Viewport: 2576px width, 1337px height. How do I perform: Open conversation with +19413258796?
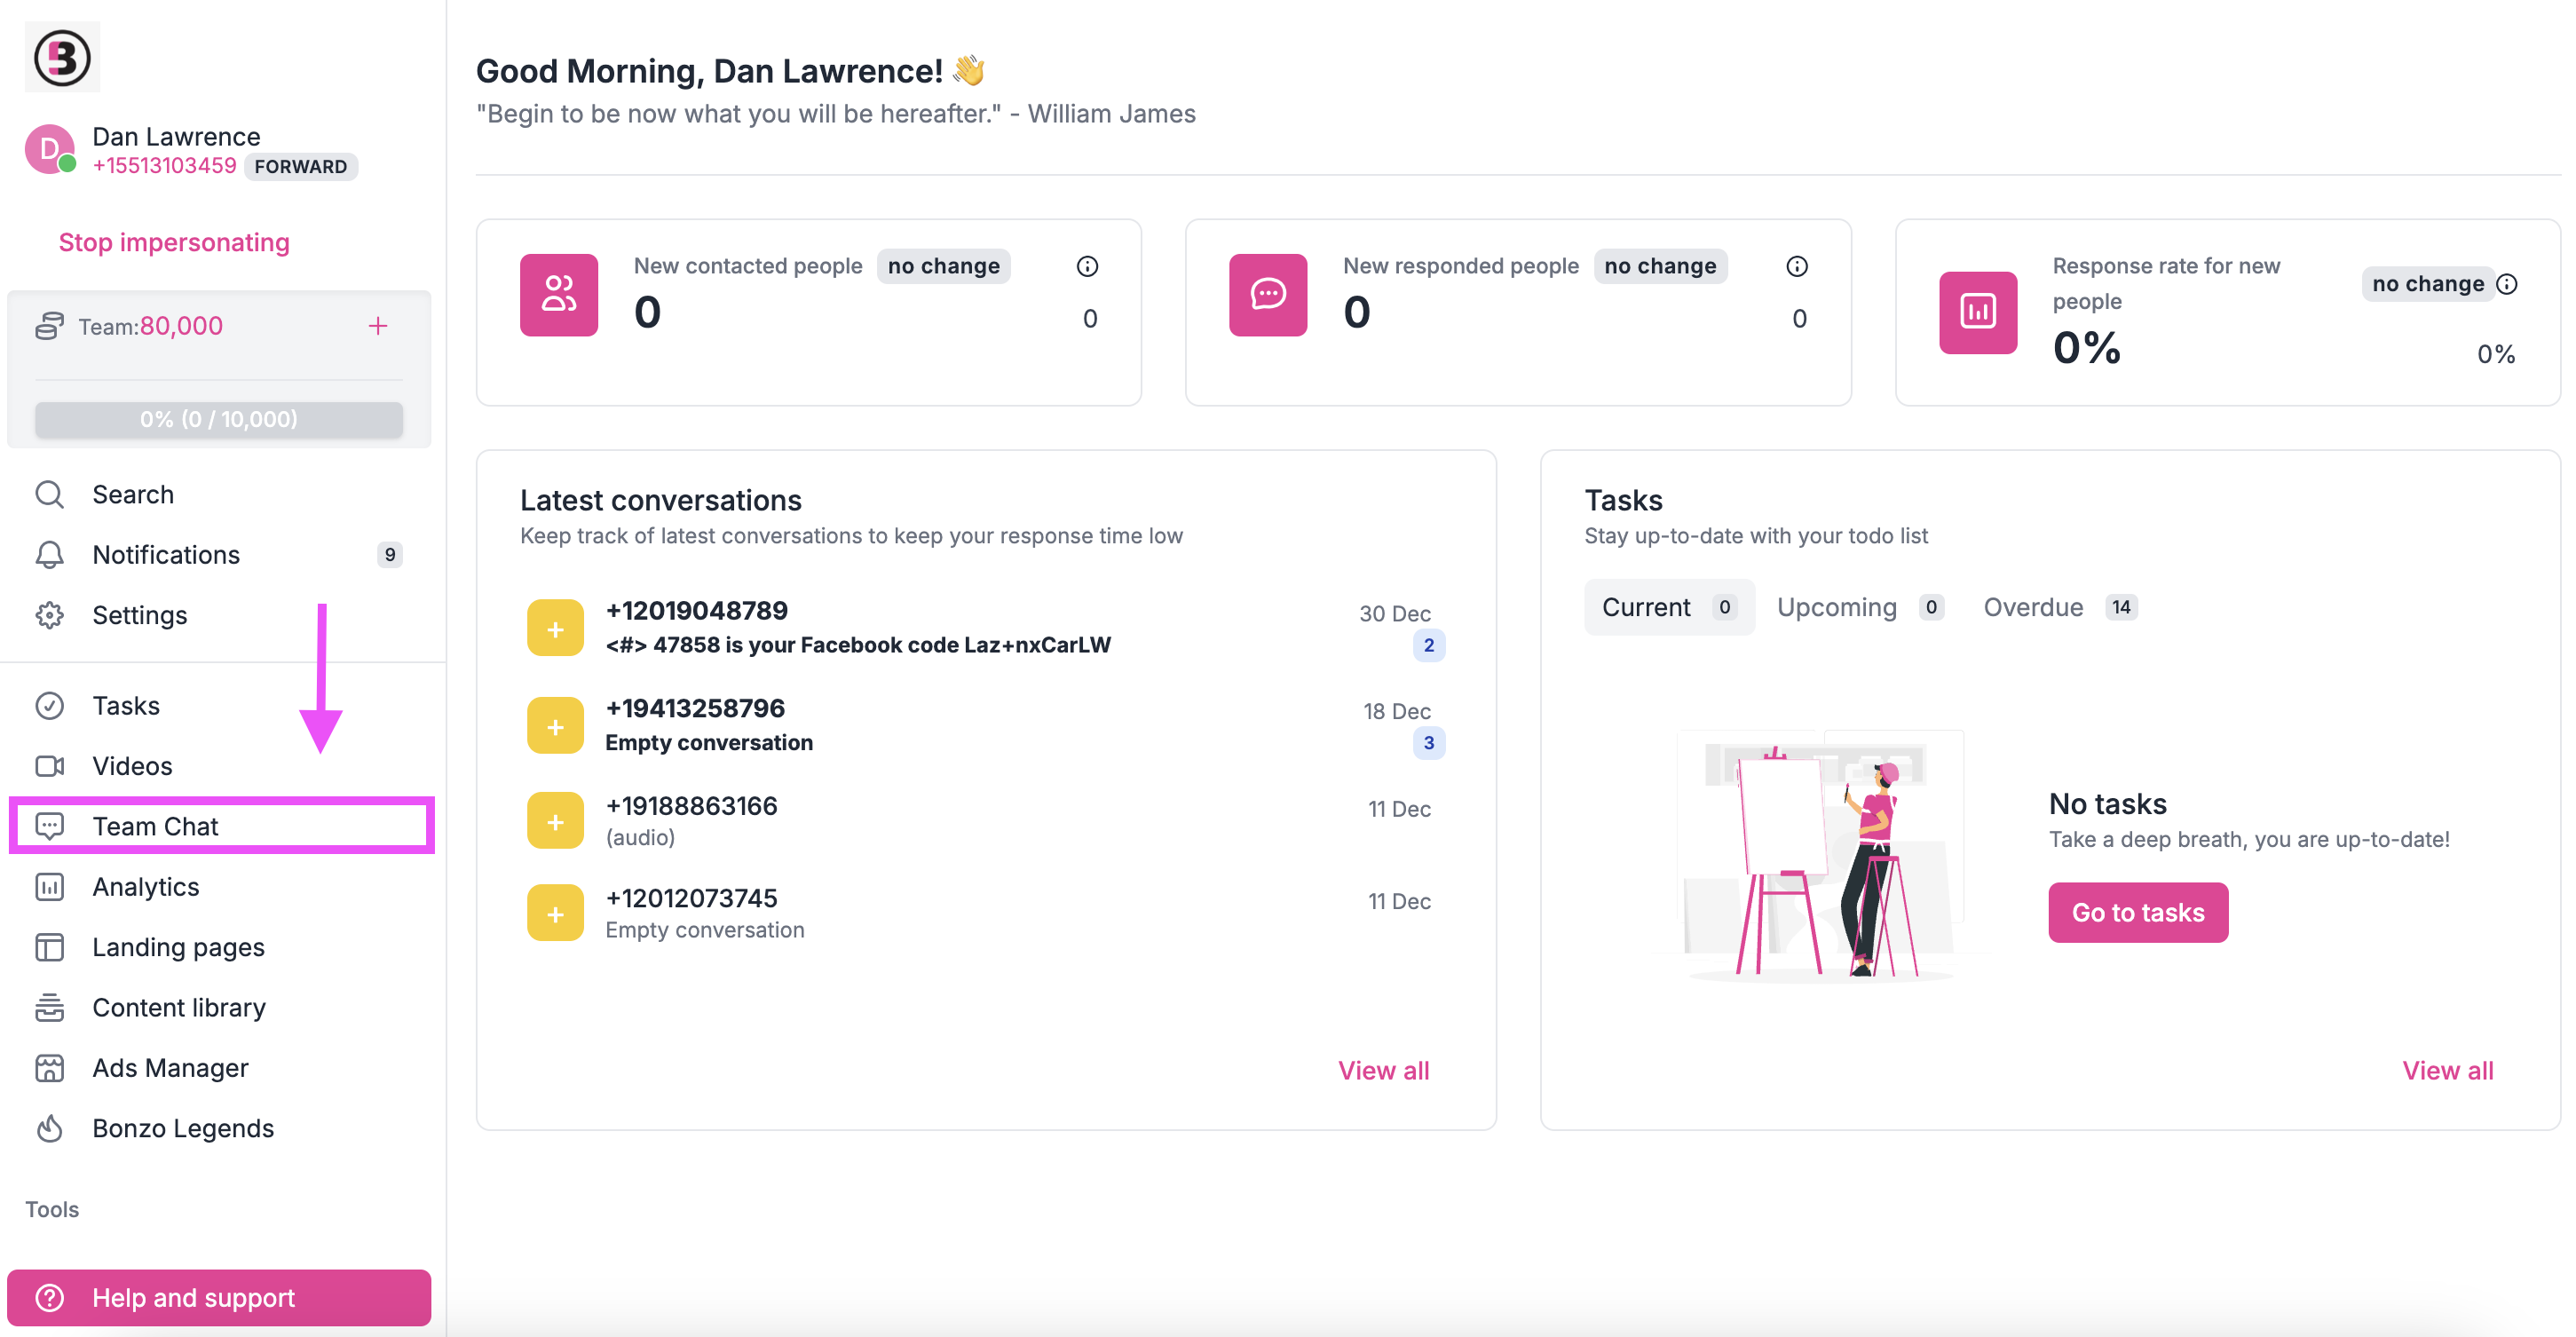point(986,726)
